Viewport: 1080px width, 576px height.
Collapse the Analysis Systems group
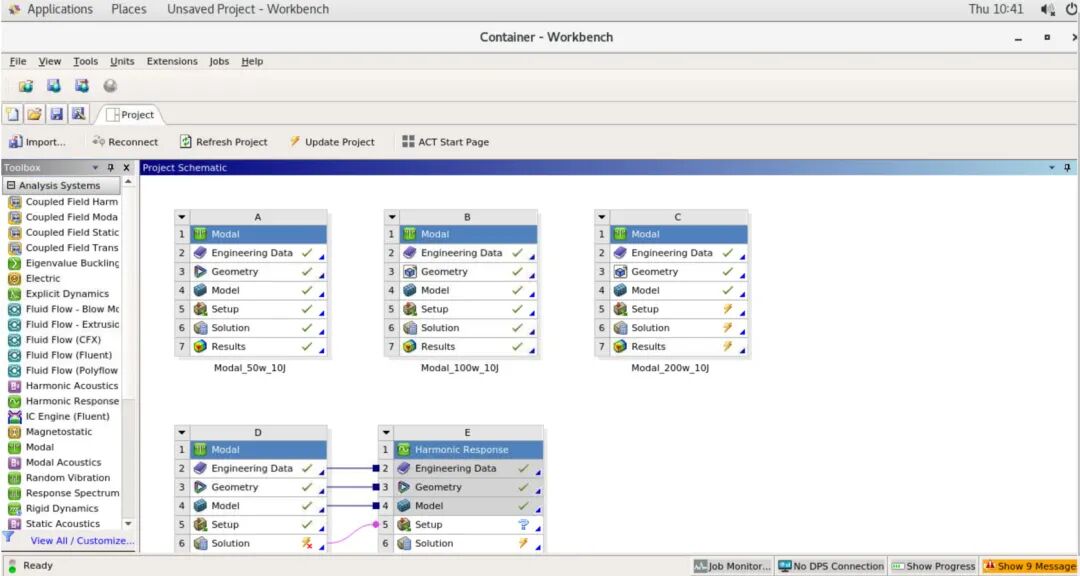(11, 185)
